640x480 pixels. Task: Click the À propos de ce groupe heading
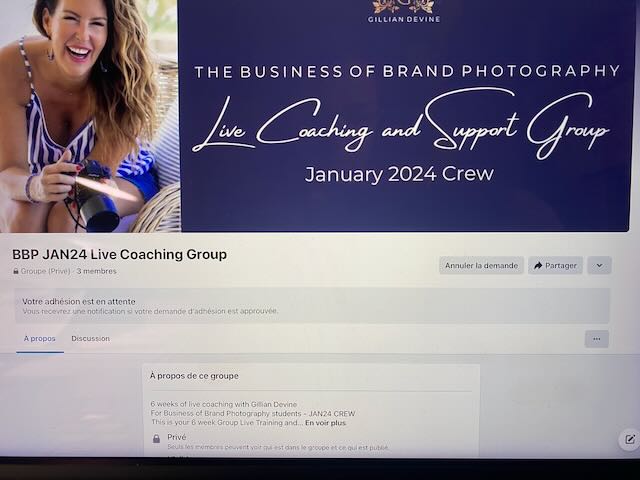[194, 376]
